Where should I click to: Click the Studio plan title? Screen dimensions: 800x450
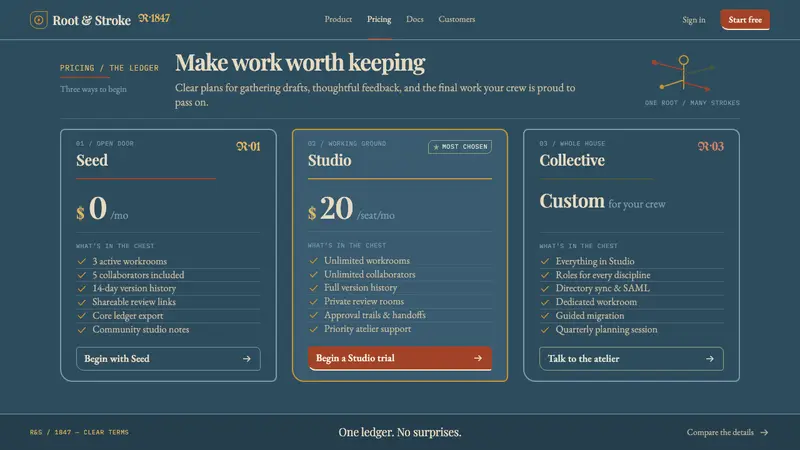(x=330, y=160)
